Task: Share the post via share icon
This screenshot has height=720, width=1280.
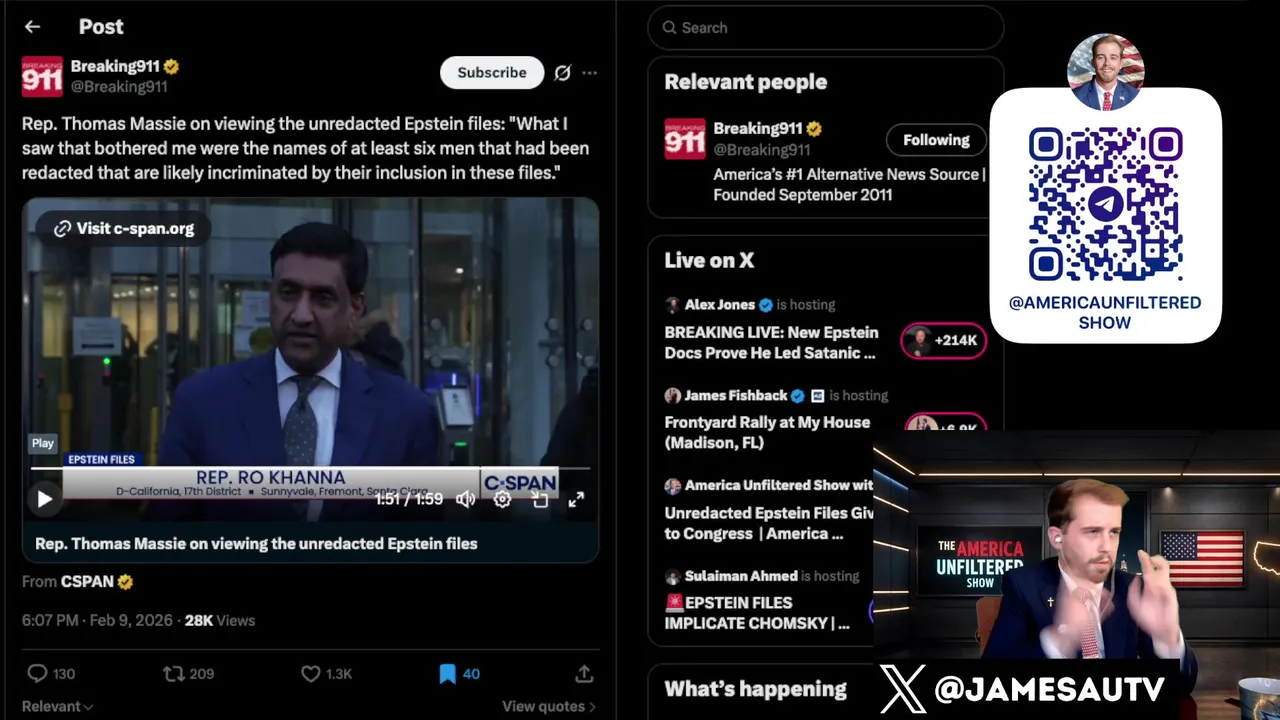Action: [584, 674]
